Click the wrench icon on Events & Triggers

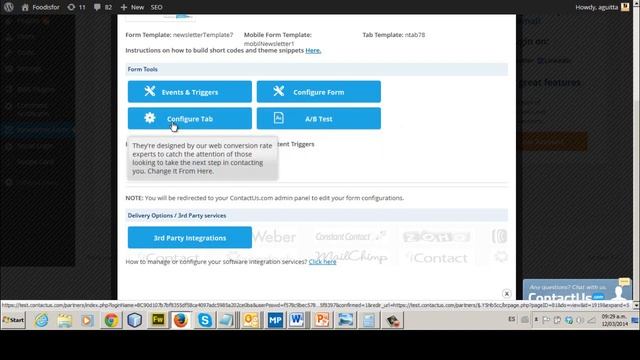coord(150,91)
